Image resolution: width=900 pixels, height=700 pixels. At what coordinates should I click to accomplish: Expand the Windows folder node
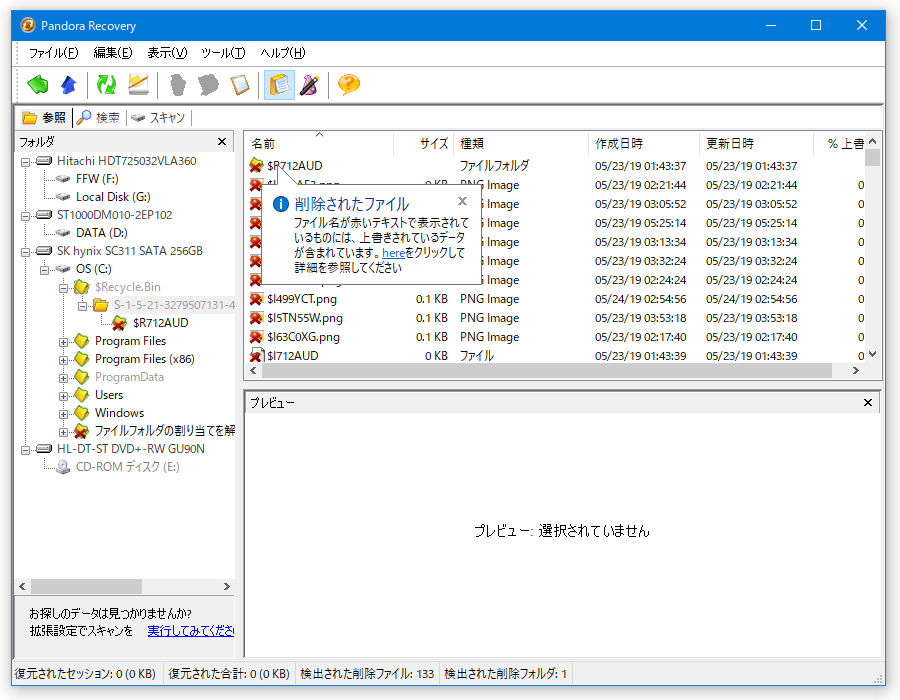63,414
